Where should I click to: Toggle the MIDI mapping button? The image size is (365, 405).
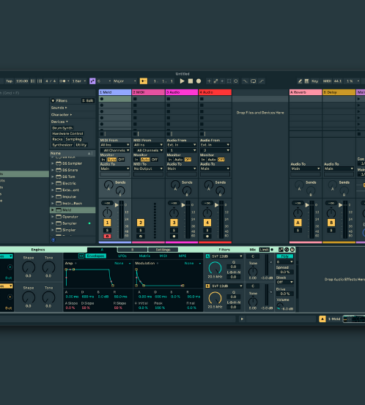327,81
